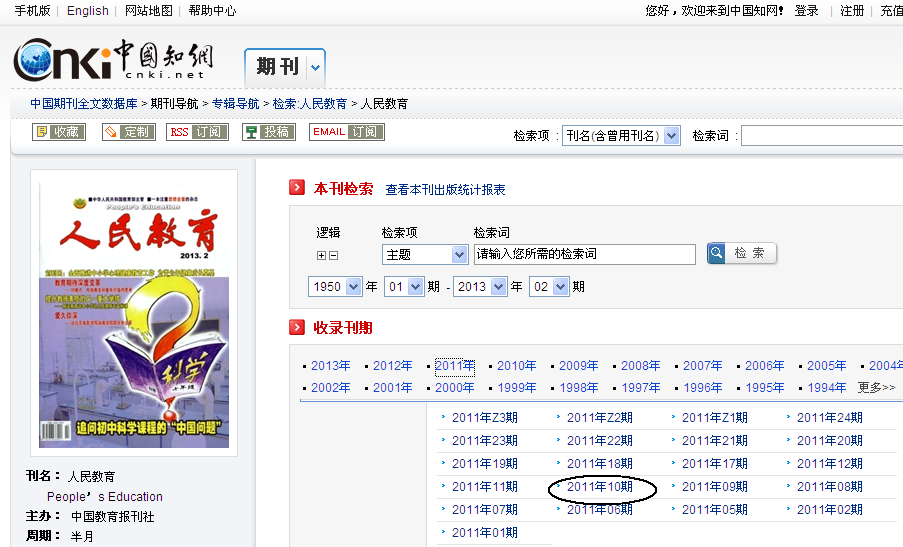903x547 pixels.
Task: Open issue 2011年Z1期
Action: [715, 417]
